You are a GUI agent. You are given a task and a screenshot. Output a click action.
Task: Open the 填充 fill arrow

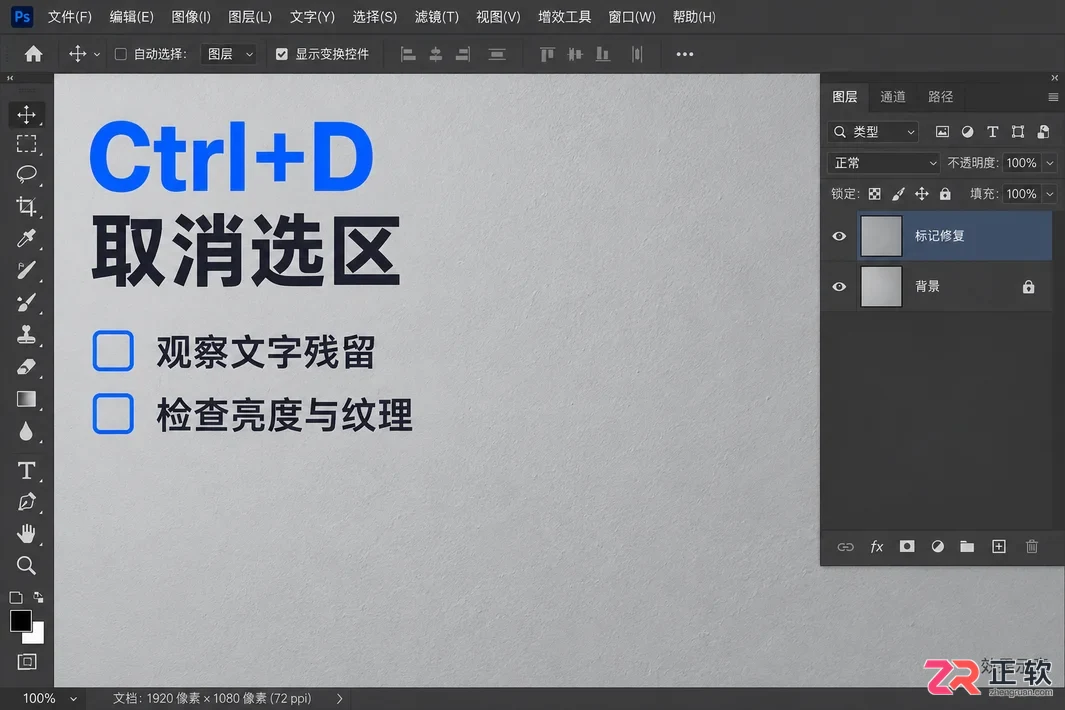(x=1050, y=194)
